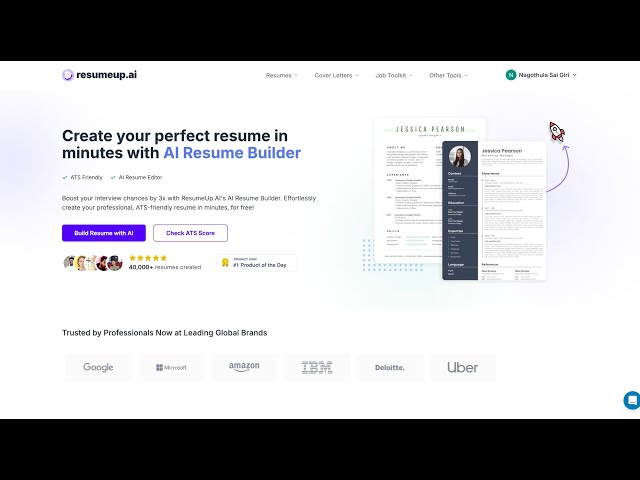640x480 pixels.
Task: Expand the Job Toolkit dropdown chevron
Action: [411, 76]
